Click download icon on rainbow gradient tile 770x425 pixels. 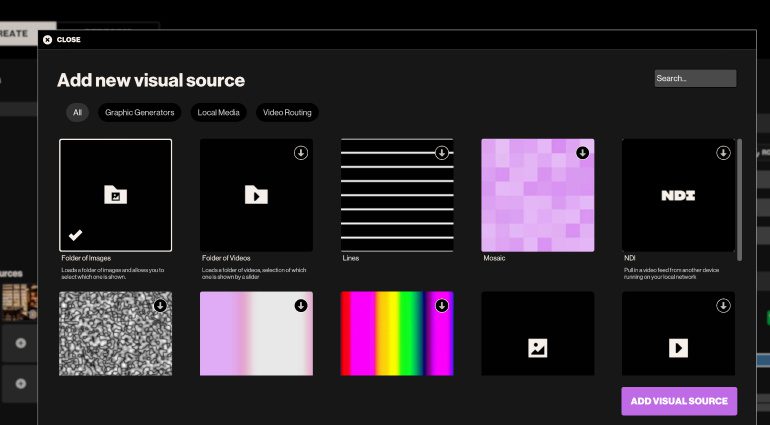(x=441, y=306)
